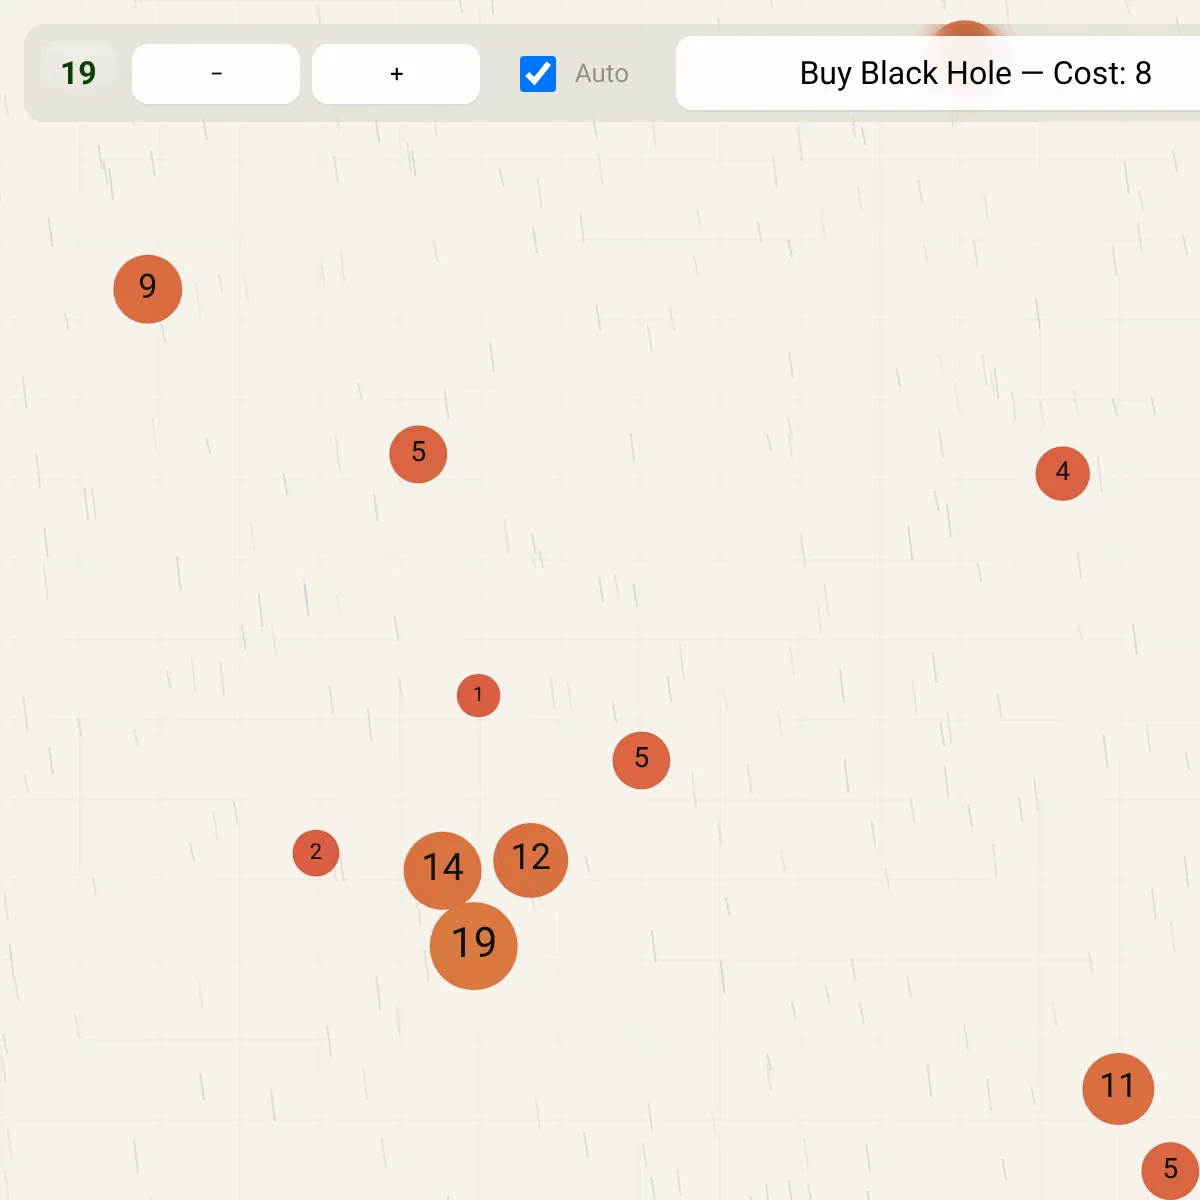Tap the large orange circle numbered 19
Screen dimensions: 1200x1200
[x=474, y=946]
